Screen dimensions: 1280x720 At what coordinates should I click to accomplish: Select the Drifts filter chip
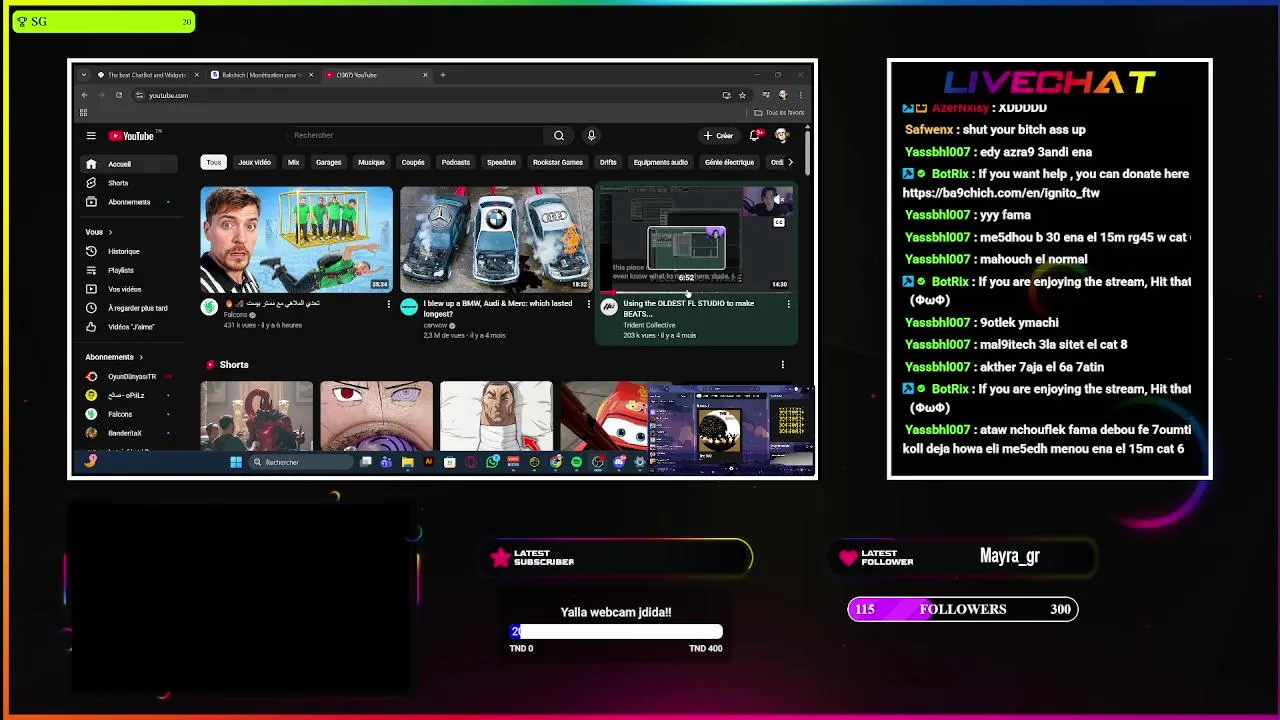[x=608, y=162]
